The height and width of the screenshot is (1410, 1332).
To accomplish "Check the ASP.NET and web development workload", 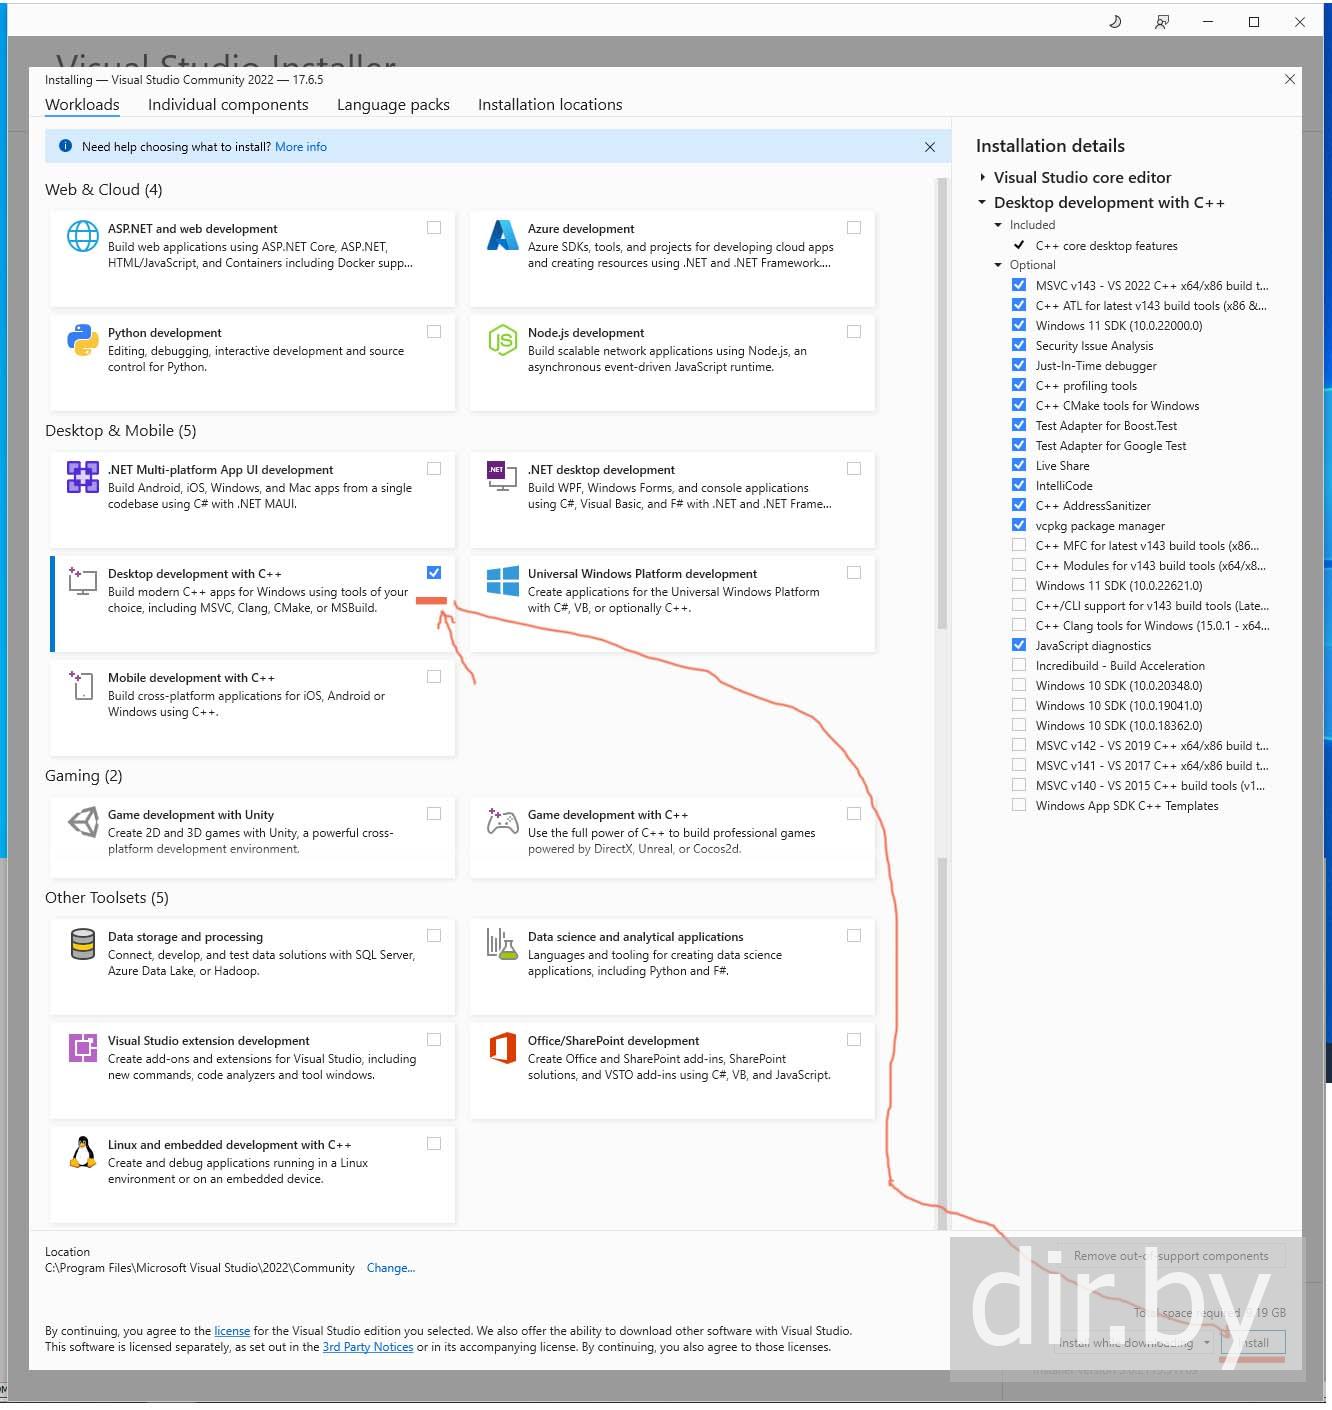I will click(434, 228).
